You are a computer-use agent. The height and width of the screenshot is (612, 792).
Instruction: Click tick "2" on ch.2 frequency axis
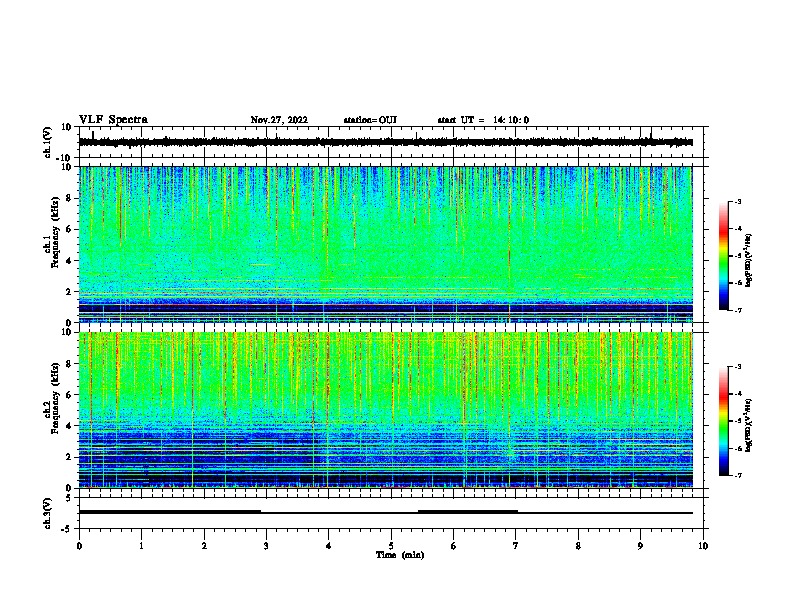pyautogui.click(x=69, y=457)
